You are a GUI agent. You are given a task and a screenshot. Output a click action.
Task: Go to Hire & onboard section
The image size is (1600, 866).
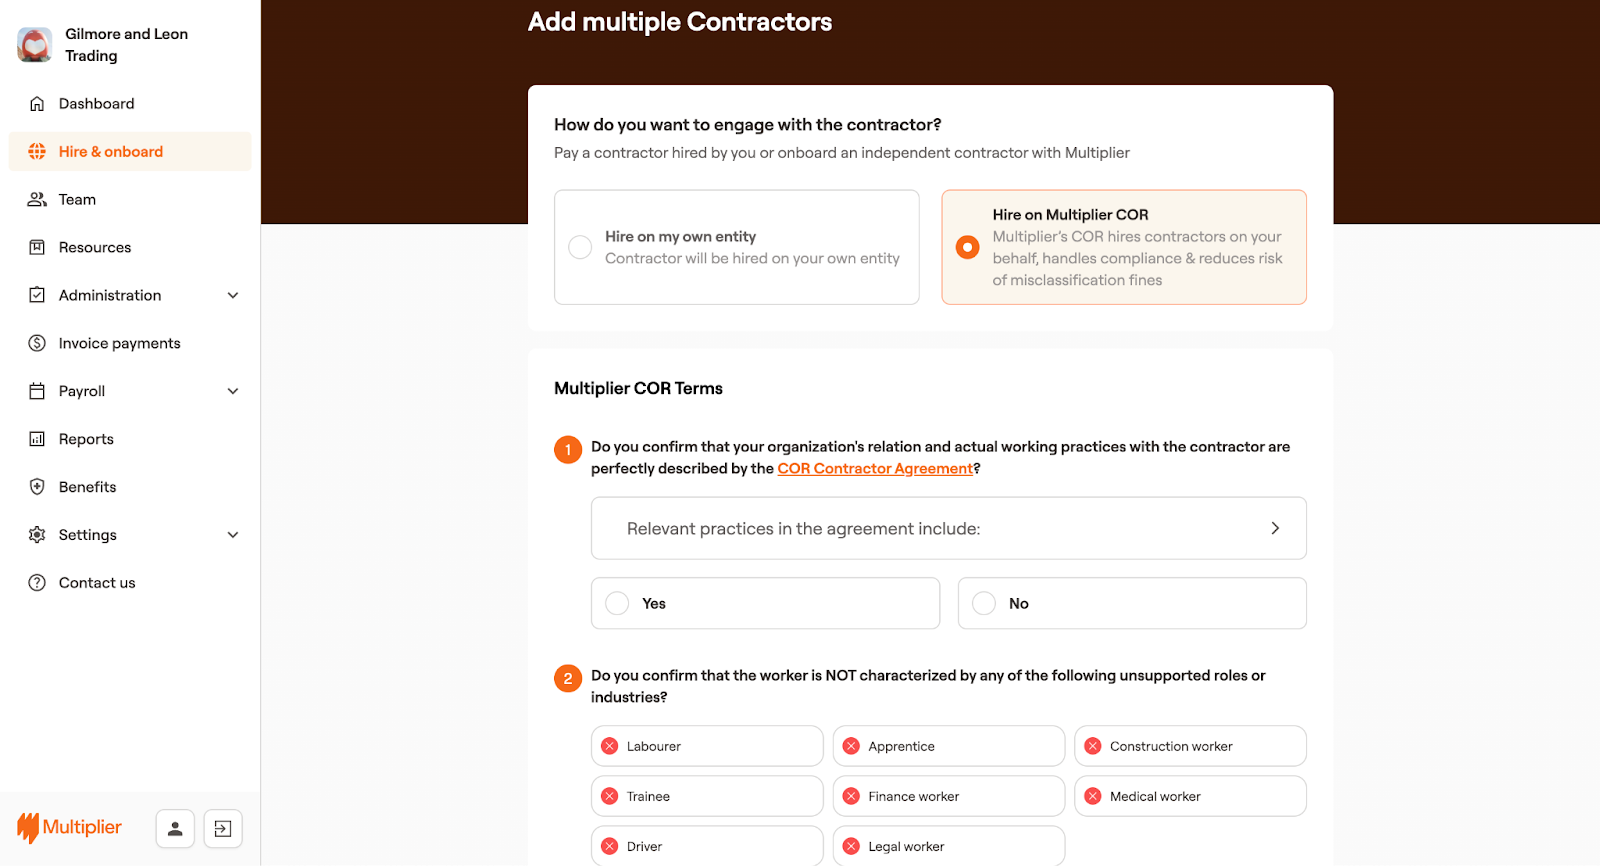pos(110,152)
